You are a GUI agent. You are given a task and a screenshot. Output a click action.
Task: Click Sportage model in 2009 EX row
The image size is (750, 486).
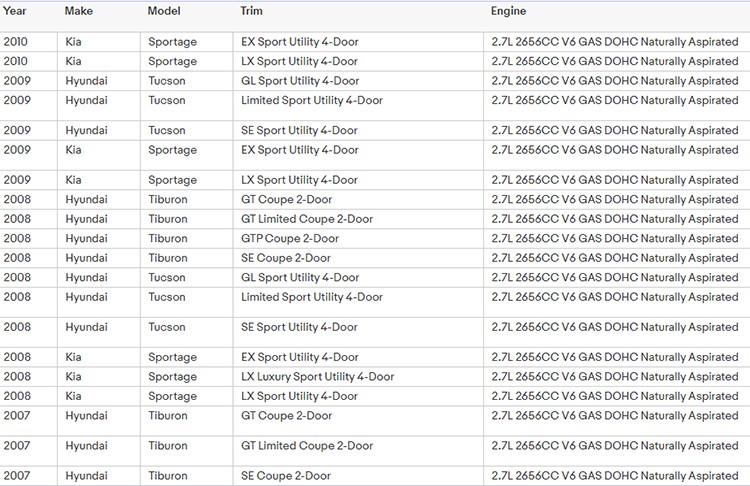coord(172,150)
